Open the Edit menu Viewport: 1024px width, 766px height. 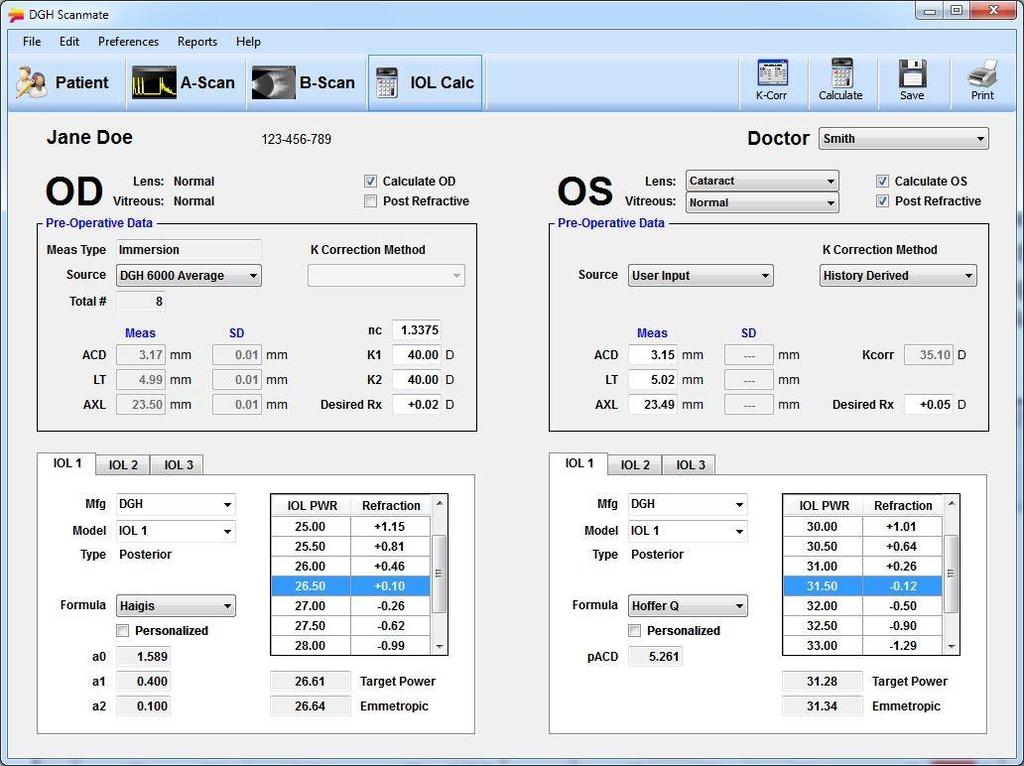click(69, 41)
